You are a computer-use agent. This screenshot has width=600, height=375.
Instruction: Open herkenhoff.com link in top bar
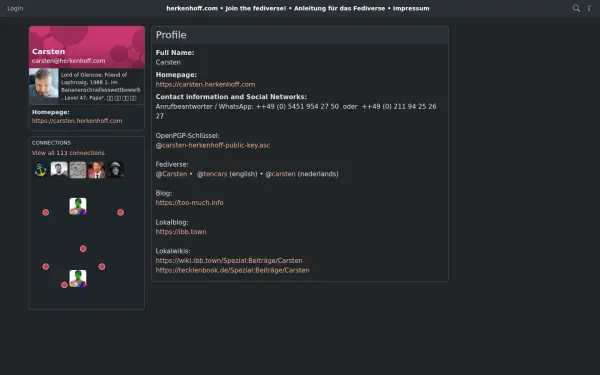pos(192,8)
